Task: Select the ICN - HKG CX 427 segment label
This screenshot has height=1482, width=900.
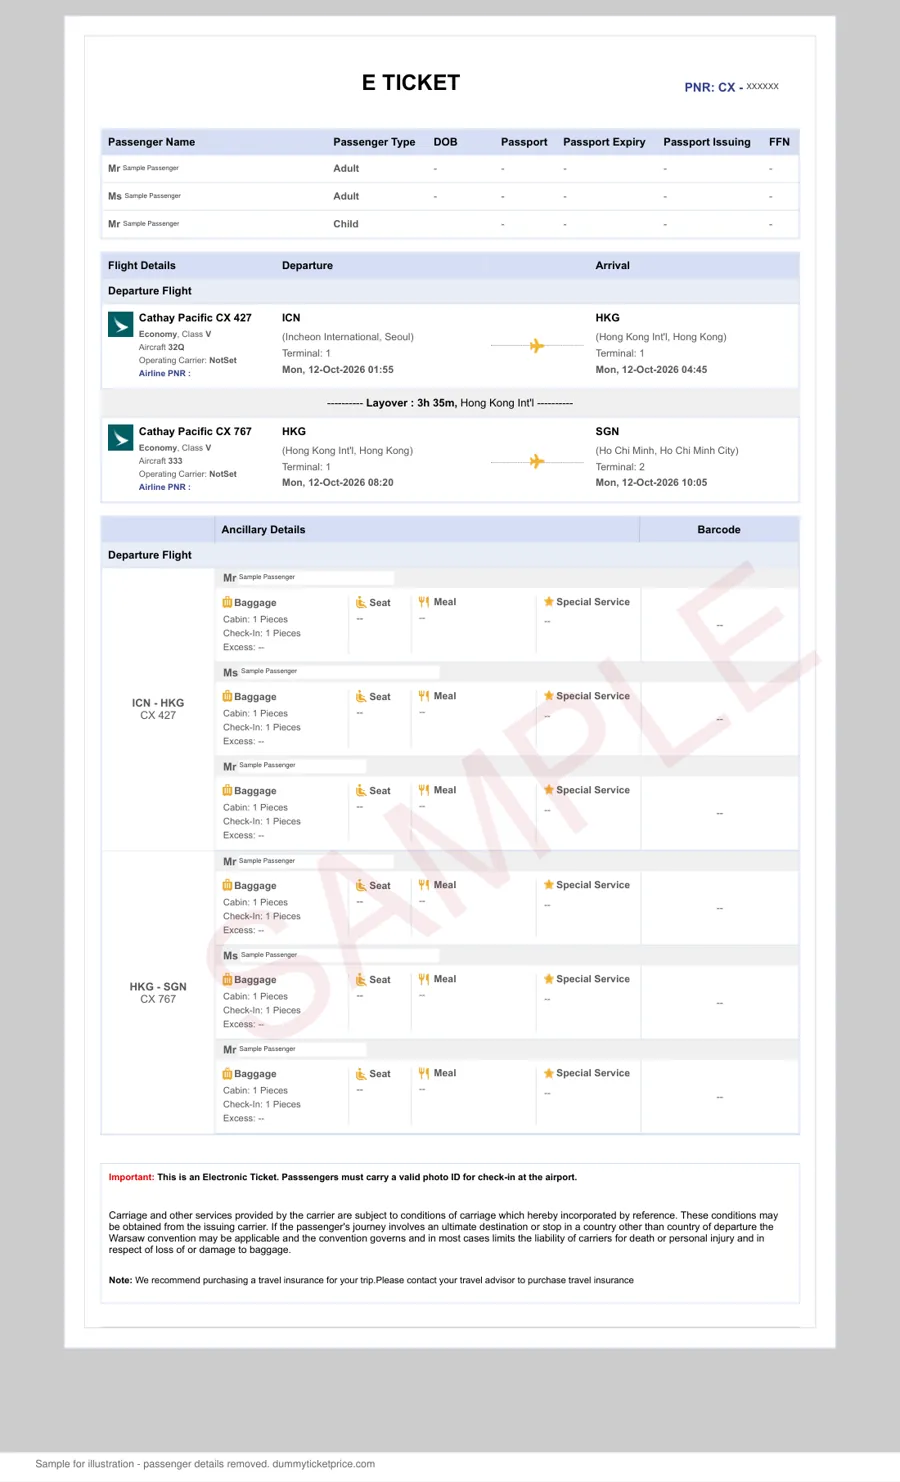Action: [158, 709]
